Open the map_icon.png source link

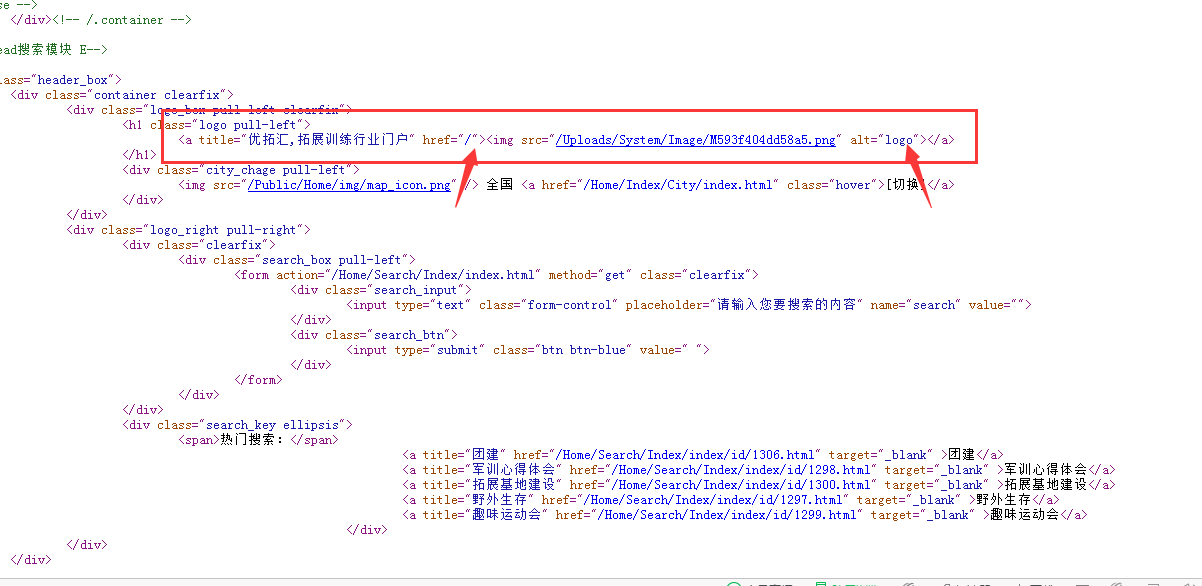[350, 185]
